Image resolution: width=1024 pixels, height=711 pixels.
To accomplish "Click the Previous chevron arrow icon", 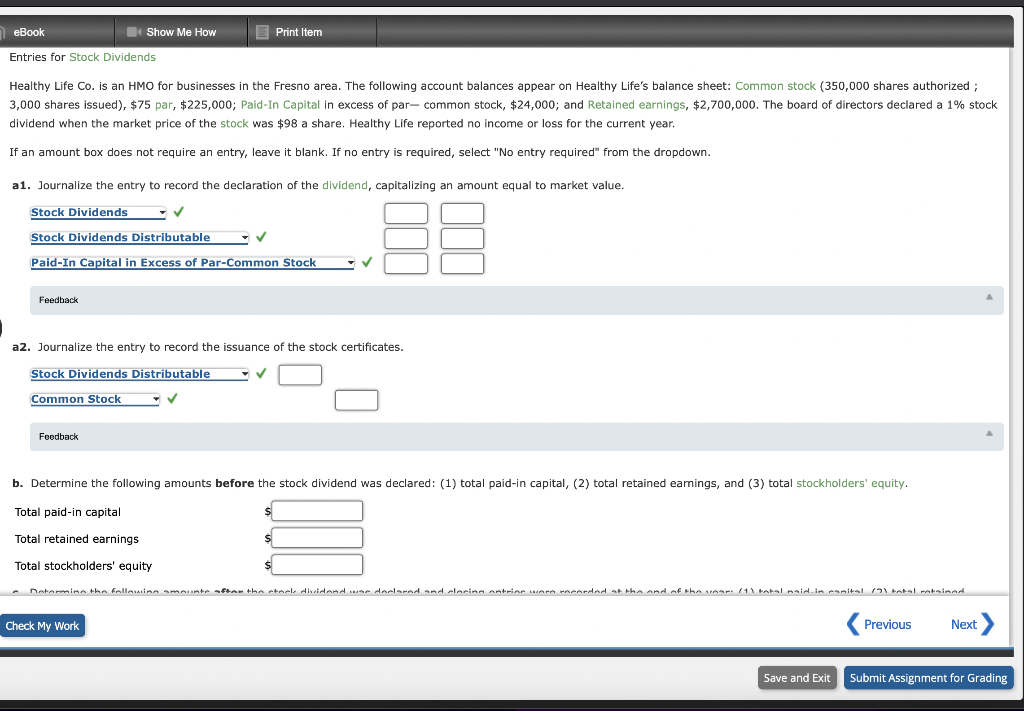I will point(853,624).
